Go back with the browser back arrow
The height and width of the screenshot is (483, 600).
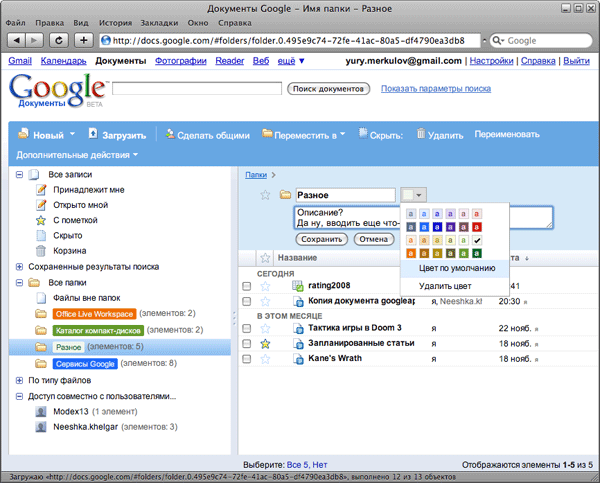tap(16, 40)
